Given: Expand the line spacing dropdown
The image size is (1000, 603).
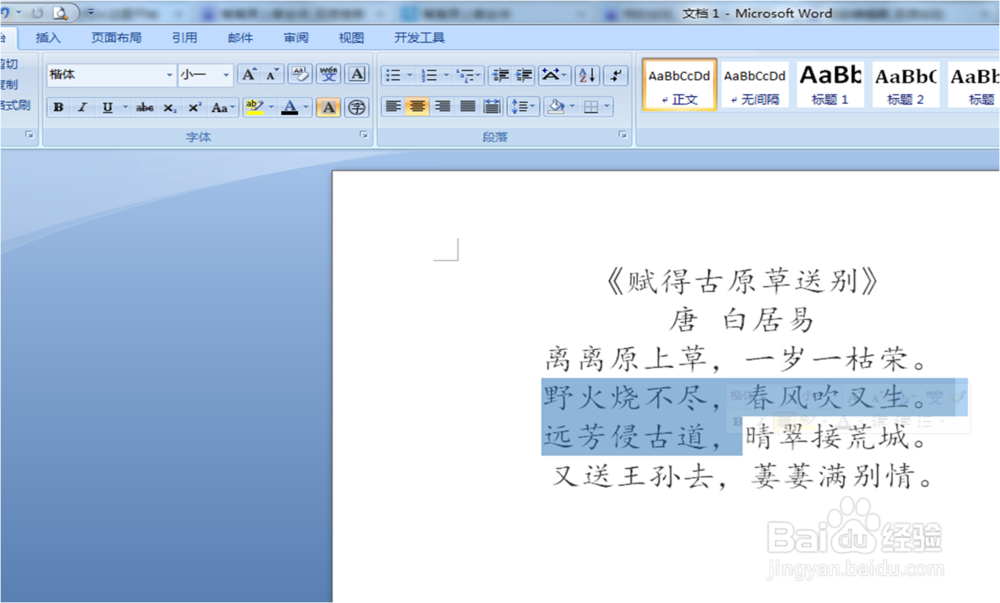Looking at the screenshot, I should pyautogui.click(x=527, y=107).
